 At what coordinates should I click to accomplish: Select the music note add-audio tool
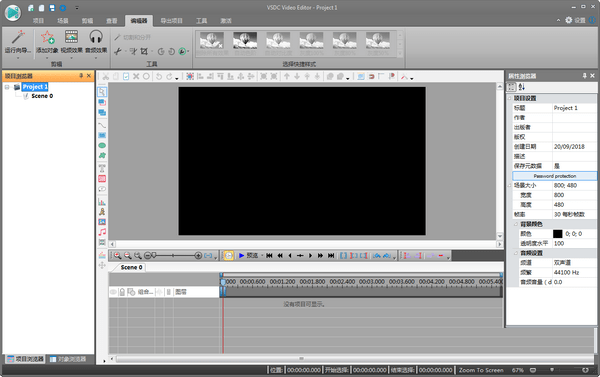click(x=102, y=232)
